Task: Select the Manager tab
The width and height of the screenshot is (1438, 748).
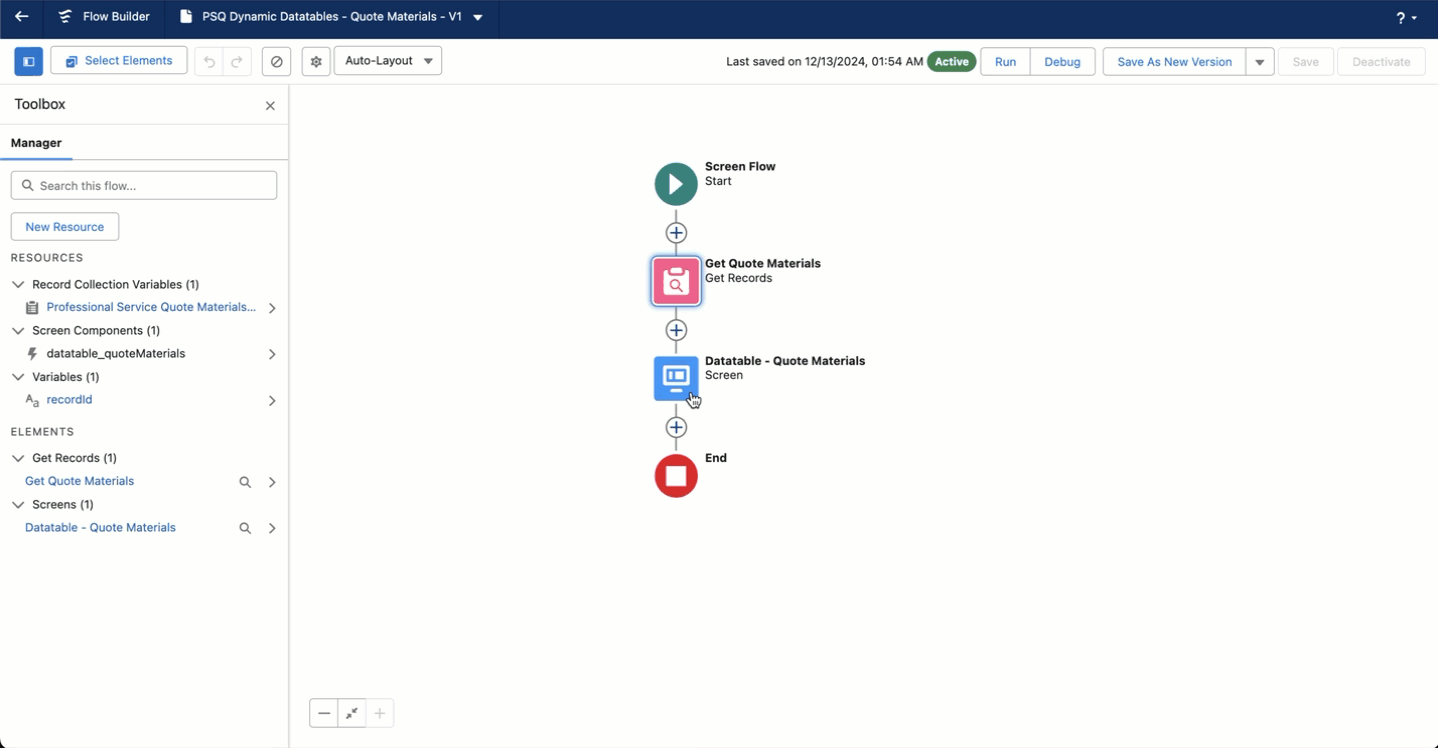Action: (x=36, y=143)
